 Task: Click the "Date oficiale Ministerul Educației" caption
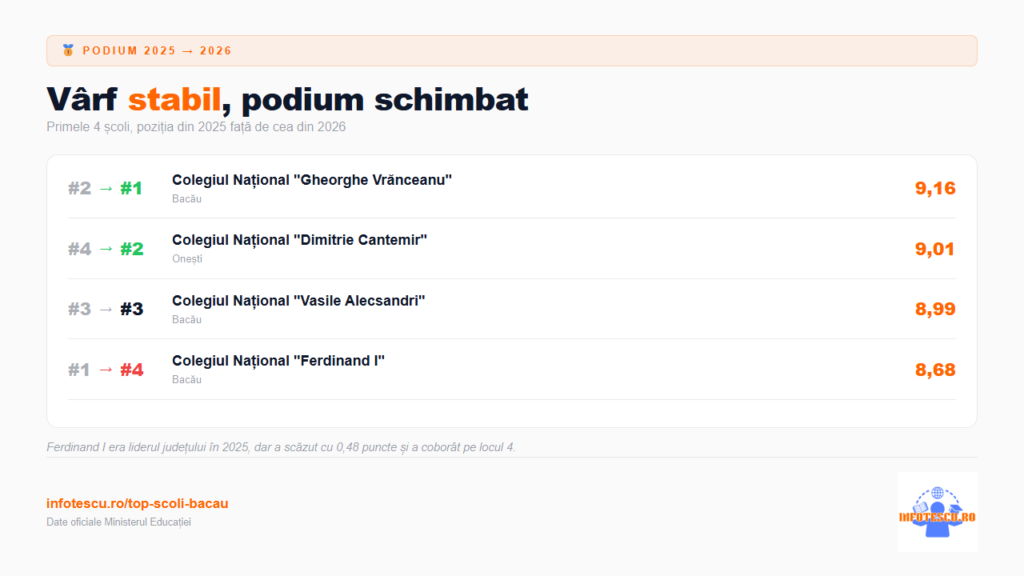tap(119, 522)
